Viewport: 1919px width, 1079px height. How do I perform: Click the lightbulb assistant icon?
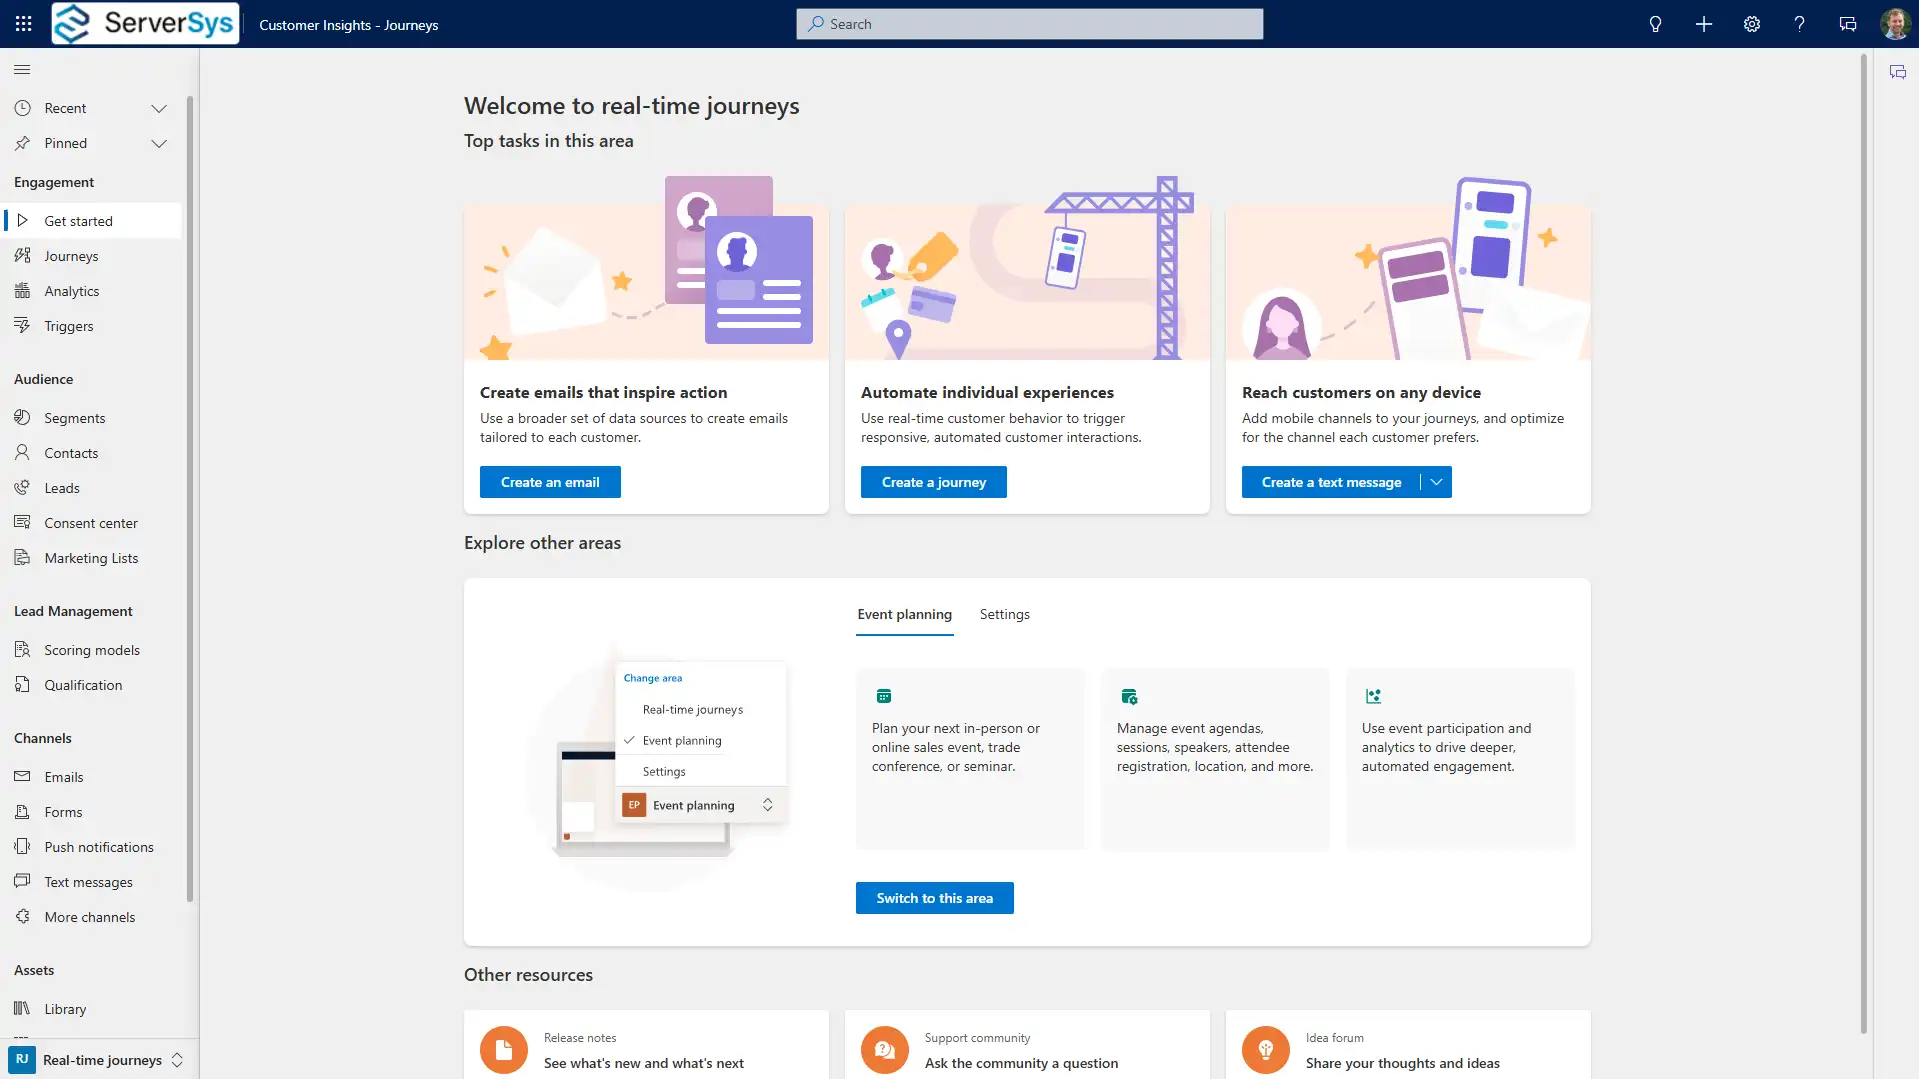click(1655, 24)
